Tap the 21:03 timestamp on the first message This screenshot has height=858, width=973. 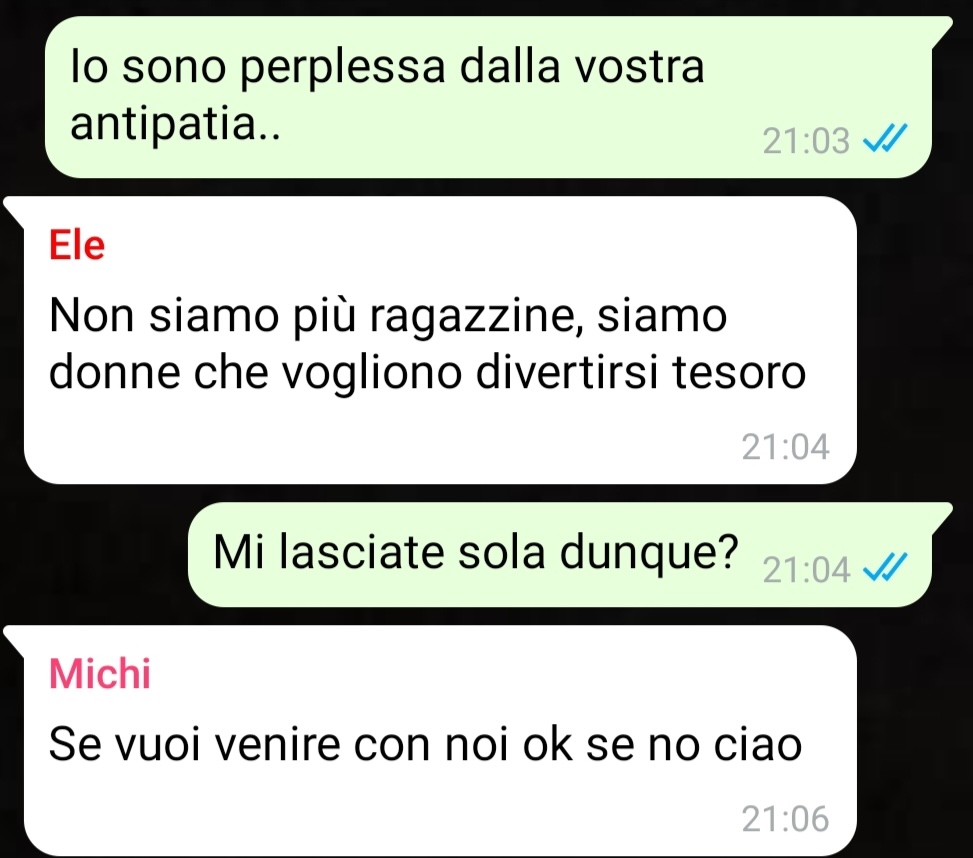(805, 141)
